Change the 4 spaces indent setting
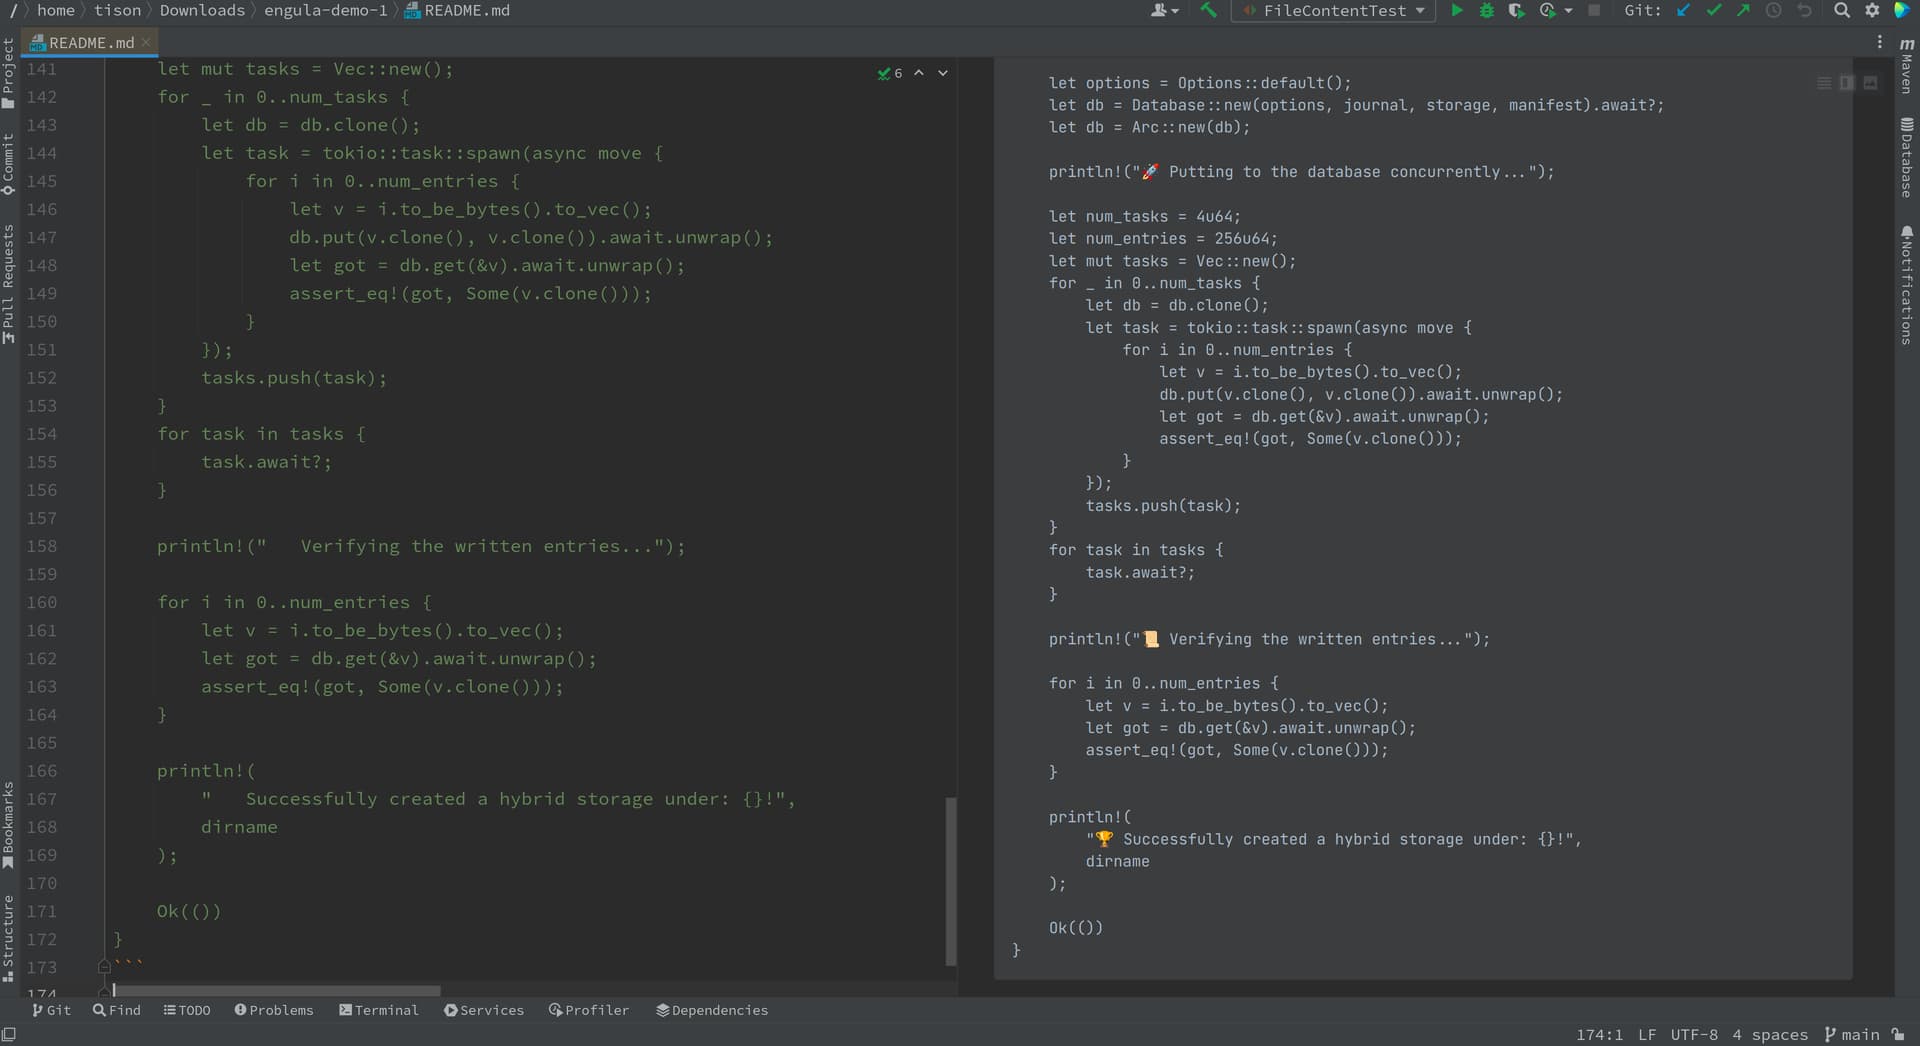This screenshot has width=1920, height=1046. [1770, 1034]
